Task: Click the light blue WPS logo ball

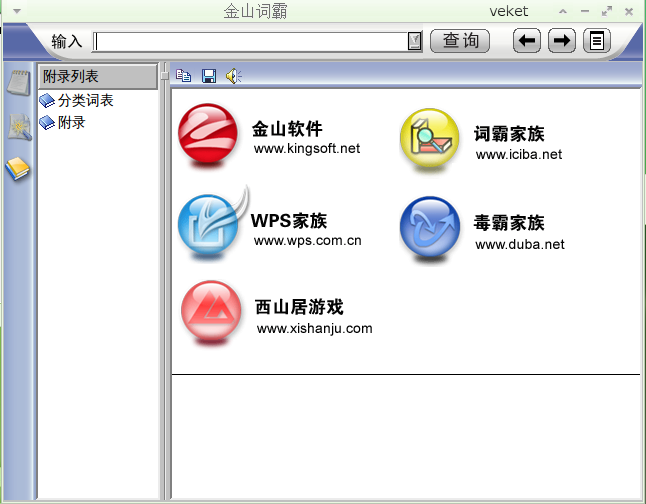Action: click(208, 225)
